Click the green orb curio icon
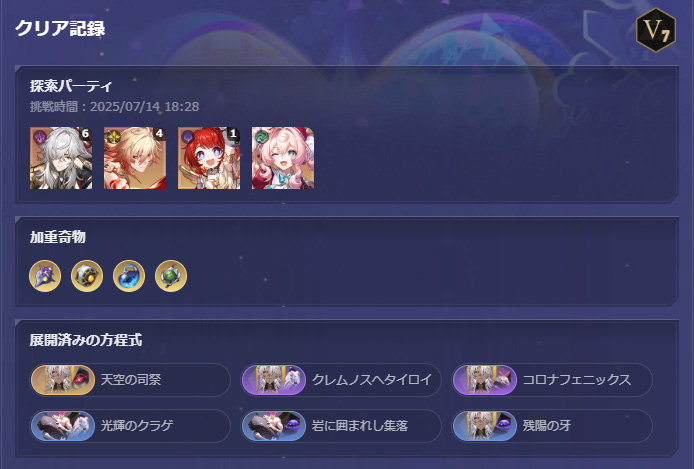The height and width of the screenshot is (469, 694). tap(171, 276)
